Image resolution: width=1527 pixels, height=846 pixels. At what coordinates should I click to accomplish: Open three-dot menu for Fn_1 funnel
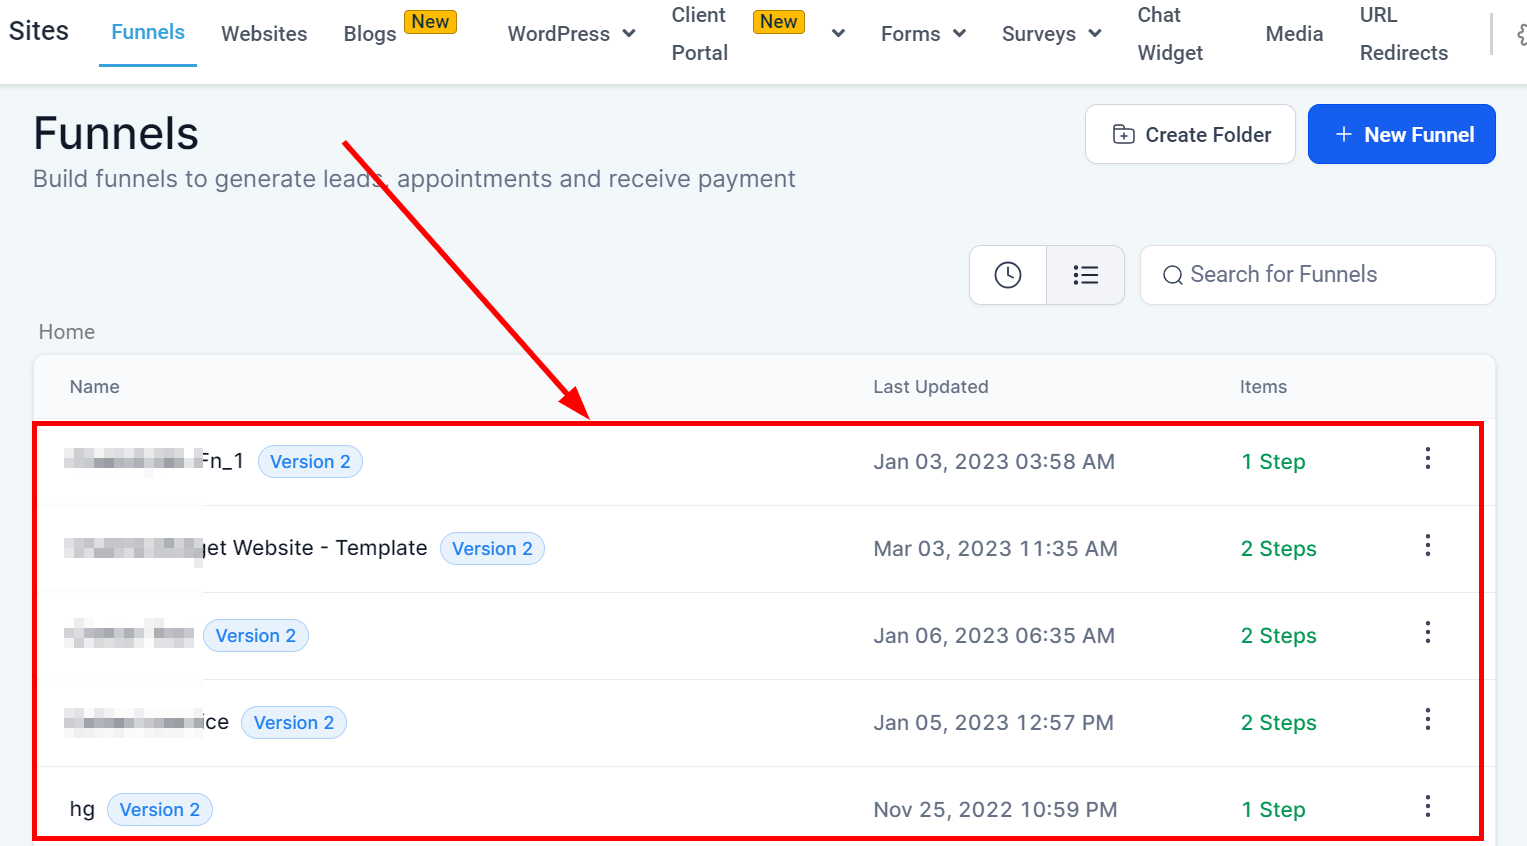[1427, 459]
